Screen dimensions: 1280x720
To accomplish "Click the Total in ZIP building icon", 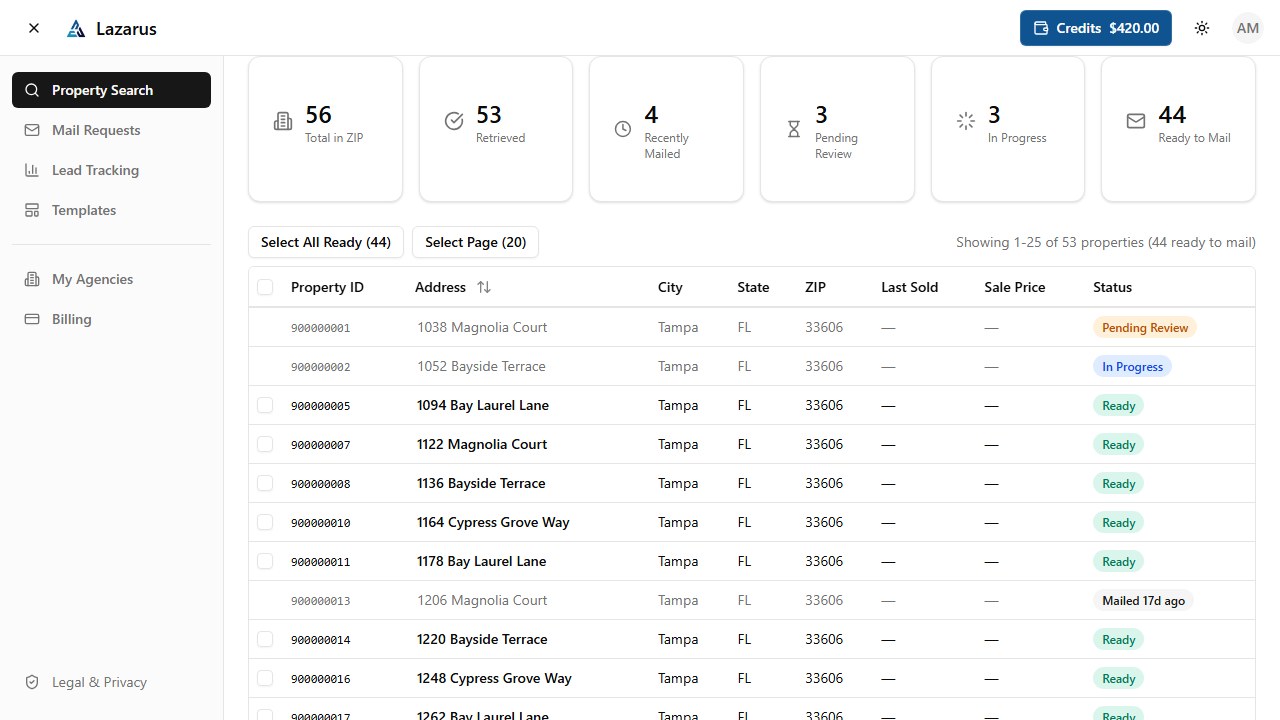I will 283,121.
